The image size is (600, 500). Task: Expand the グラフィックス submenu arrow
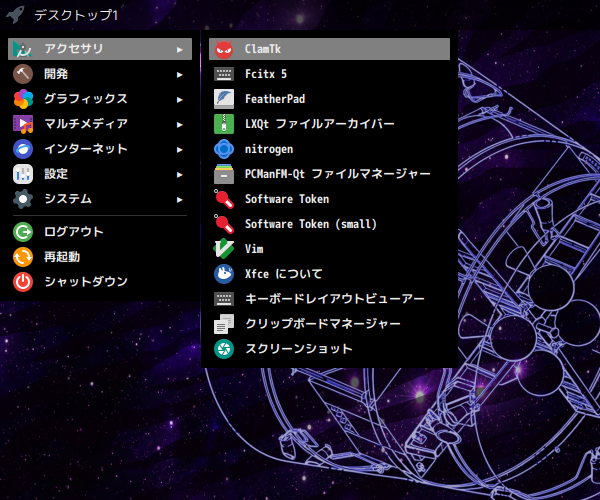coord(179,100)
